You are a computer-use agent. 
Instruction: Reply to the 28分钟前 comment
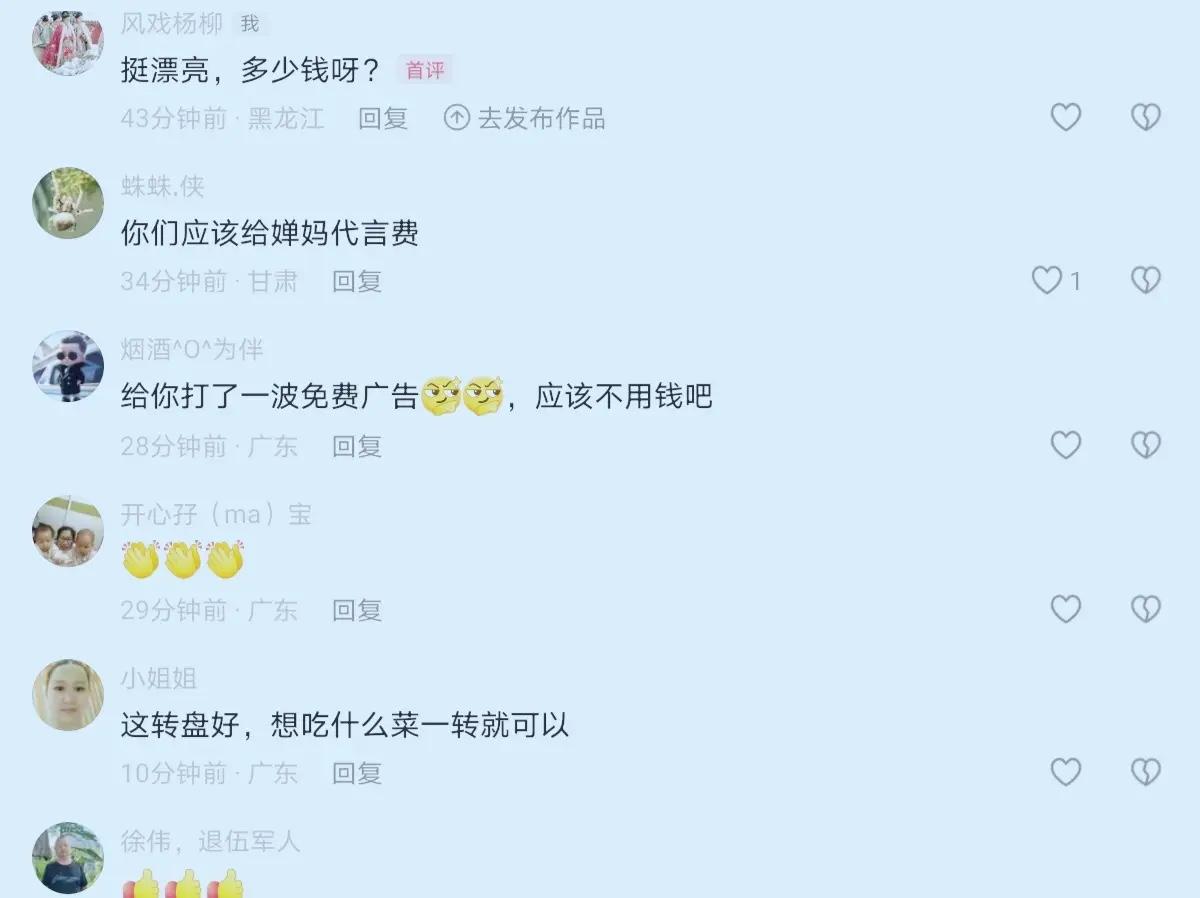tap(357, 446)
